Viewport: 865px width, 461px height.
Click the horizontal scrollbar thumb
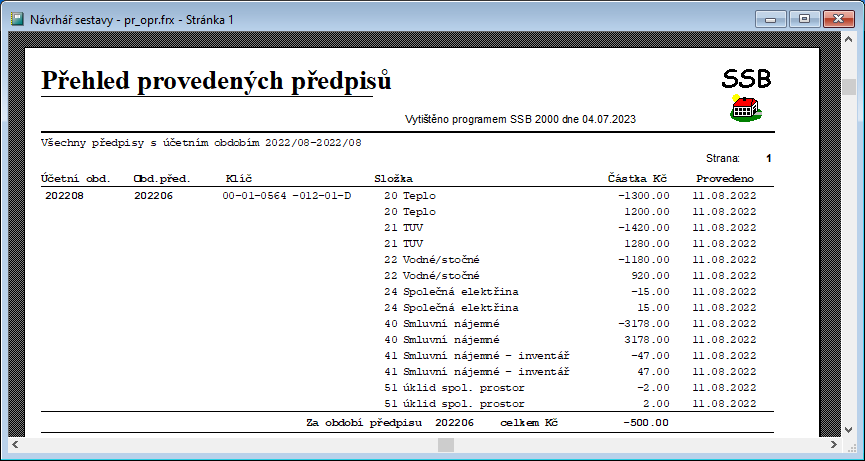[446, 444]
